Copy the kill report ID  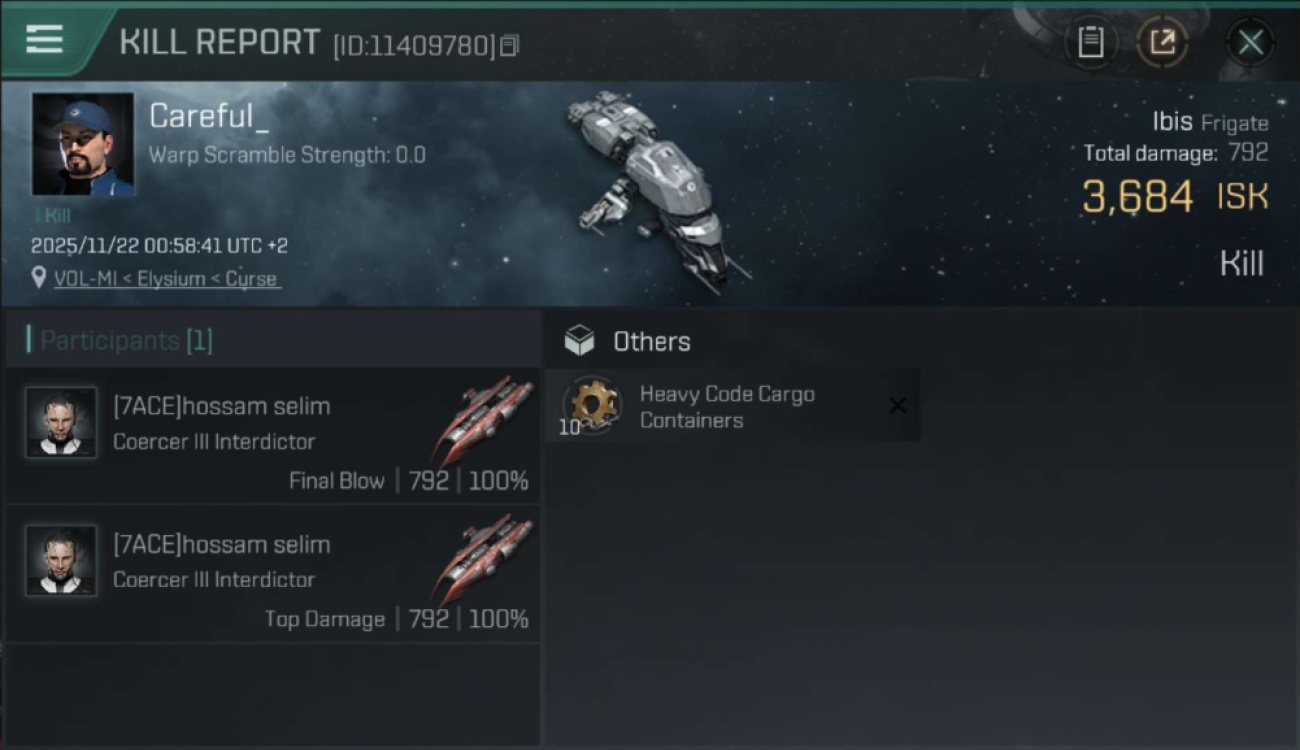click(510, 46)
